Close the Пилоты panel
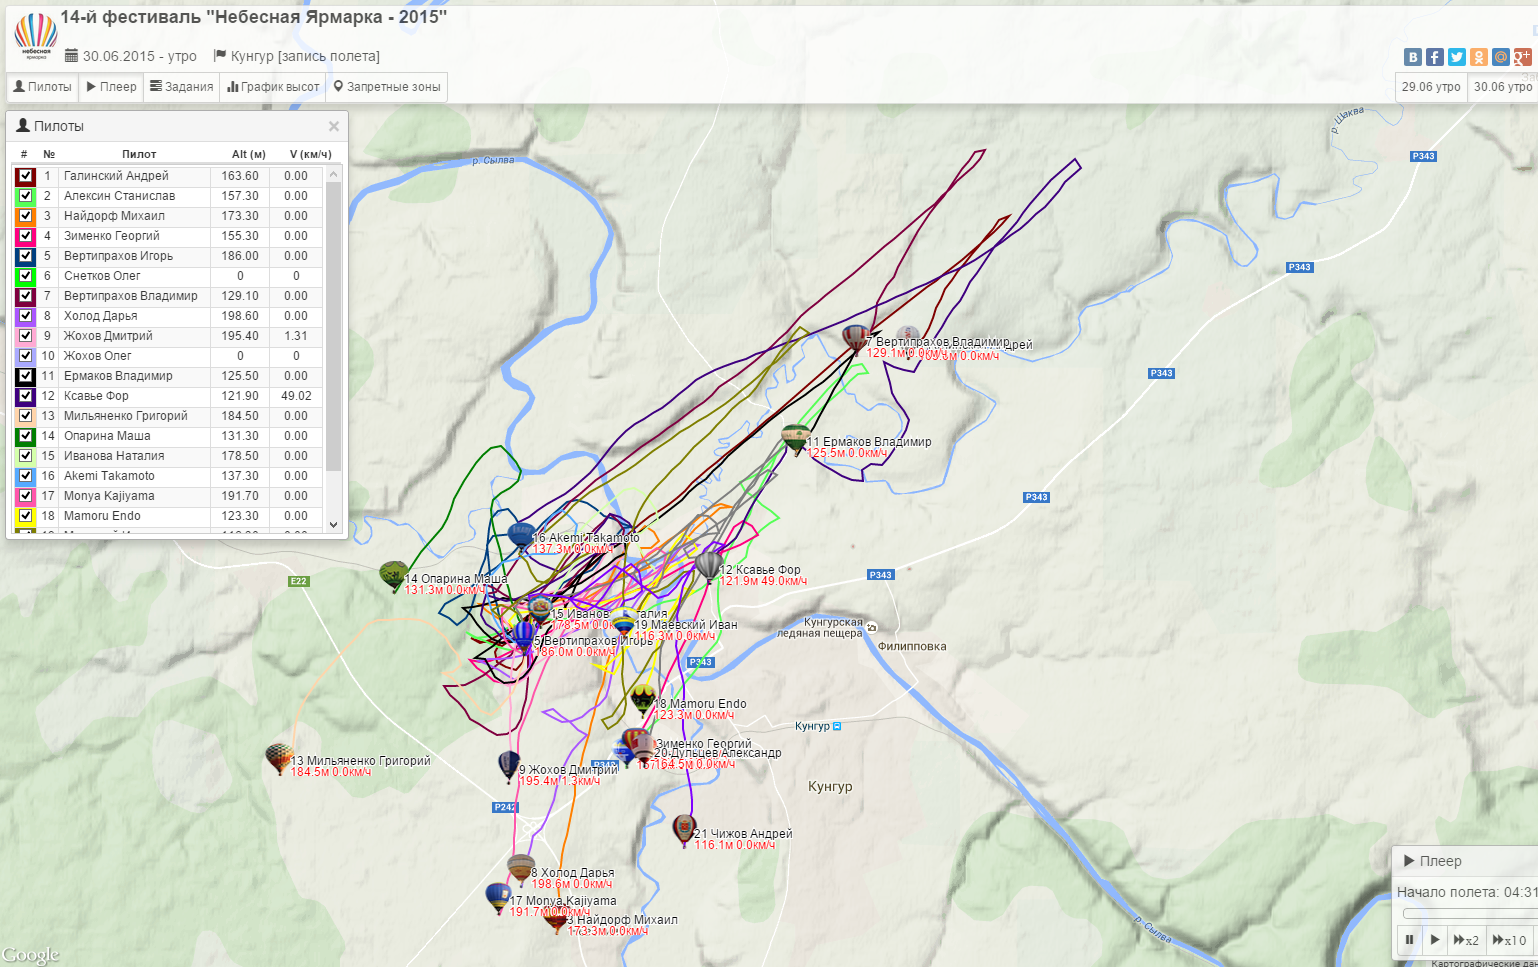 point(334,126)
